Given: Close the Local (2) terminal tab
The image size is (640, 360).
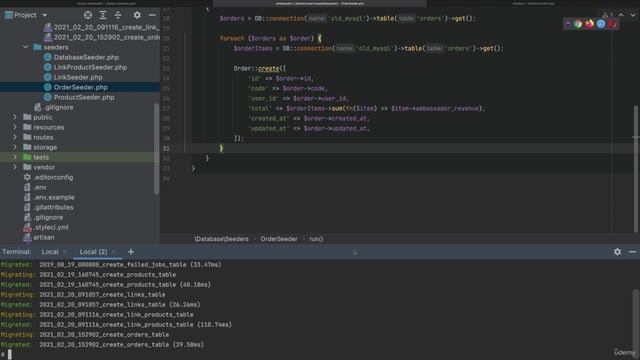Looking at the screenshot, I should click(114, 252).
